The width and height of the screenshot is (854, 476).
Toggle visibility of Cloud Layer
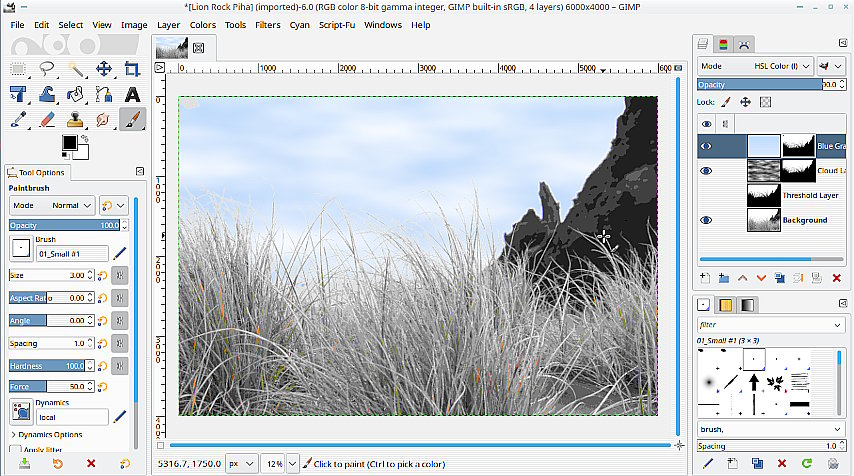pos(706,170)
